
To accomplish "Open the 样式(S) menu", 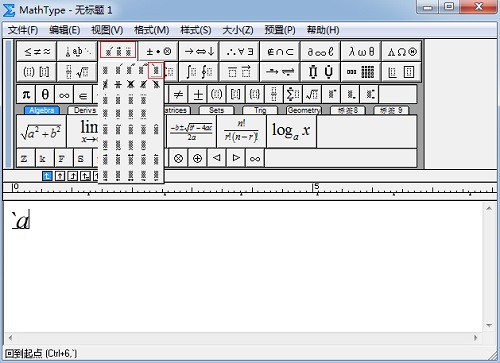I will [196, 30].
